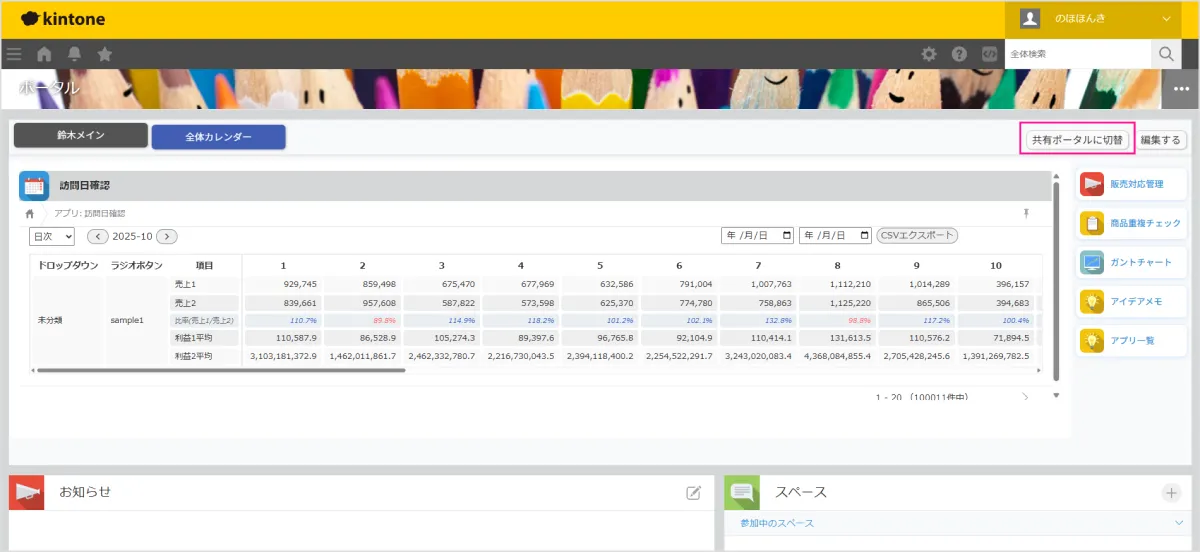1200x552 pixels.
Task: Switch to the 鈴木メイン tab
Action: coord(81,135)
